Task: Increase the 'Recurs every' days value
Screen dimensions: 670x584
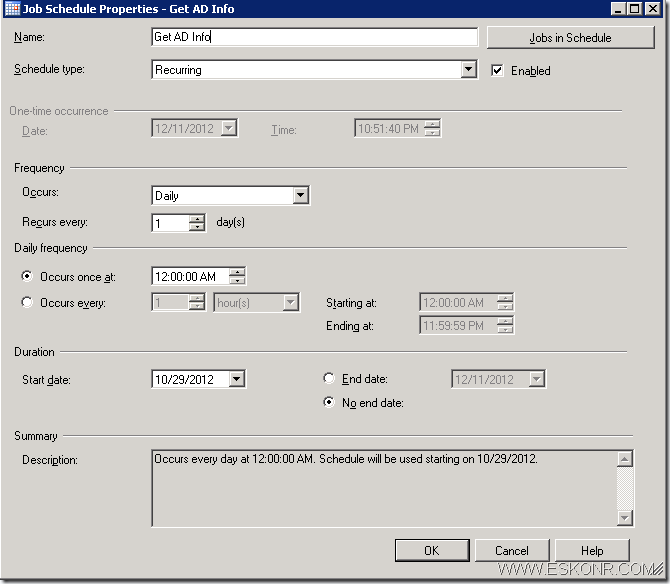Action: coord(197,219)
